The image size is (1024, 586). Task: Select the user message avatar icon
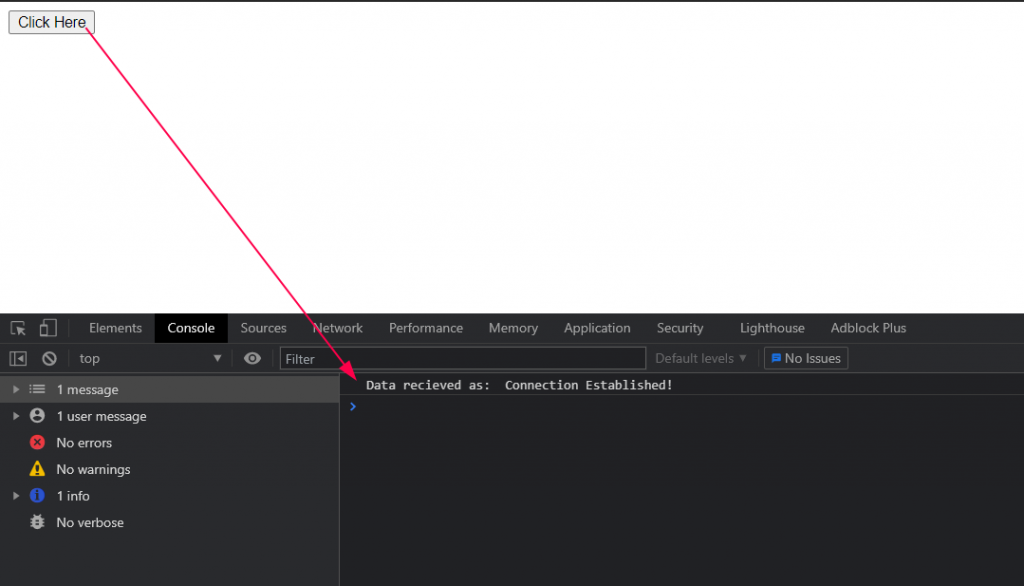(x=37, y=416)
